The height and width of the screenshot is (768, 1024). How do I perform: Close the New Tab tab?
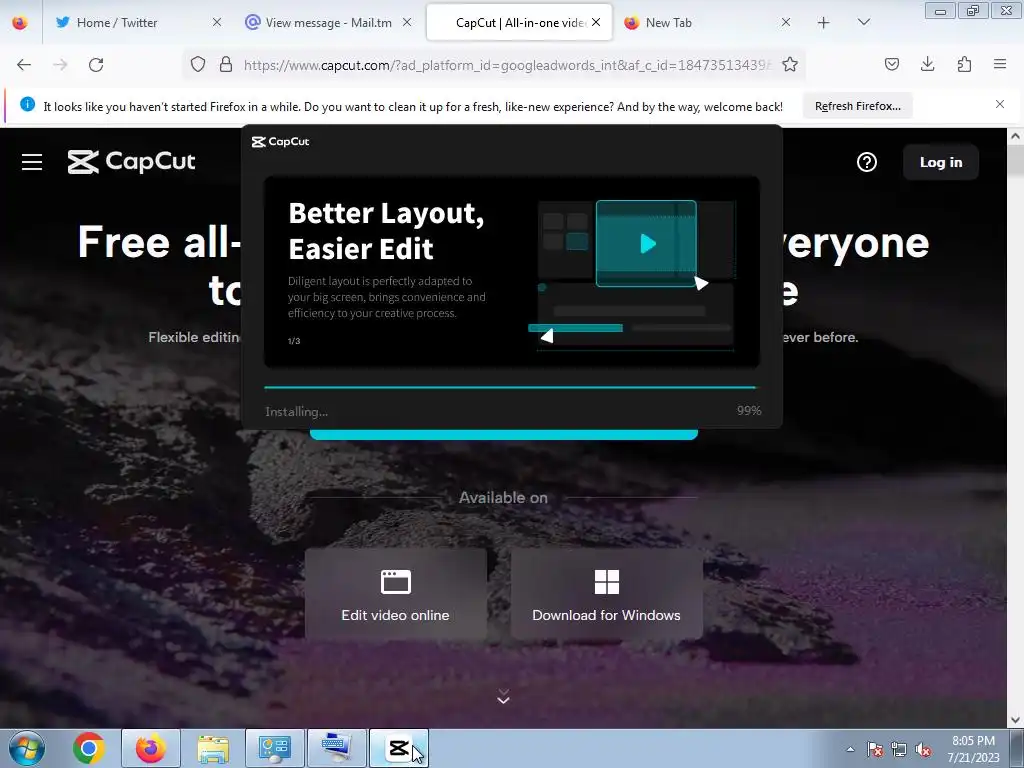coord(786,23)
